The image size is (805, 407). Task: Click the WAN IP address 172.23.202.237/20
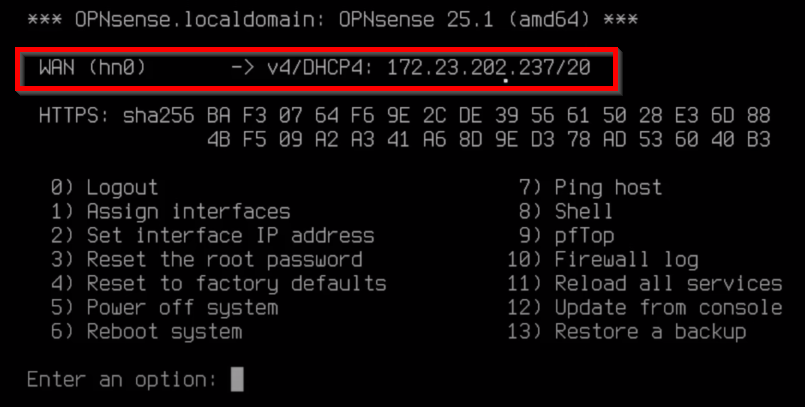click(489, 68)
